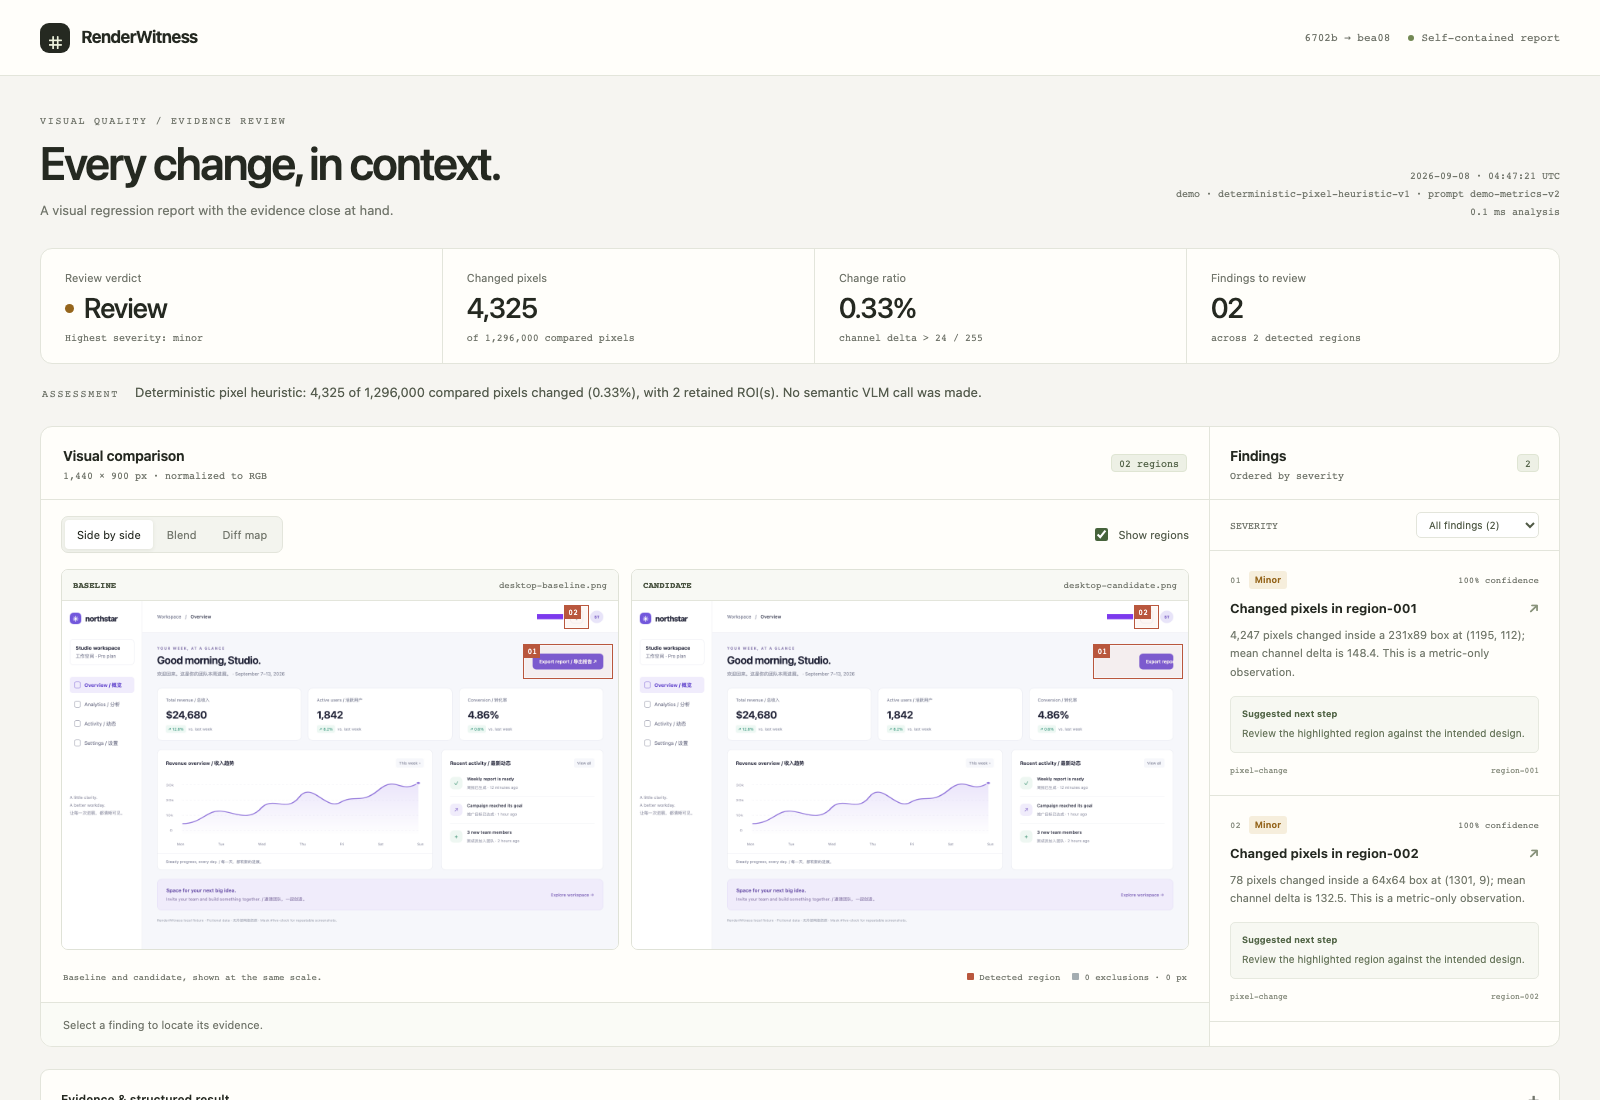1600x1100 pixels.
Task: Click the candidate screenshot thumbnail
Action: [x=910, y=775]
